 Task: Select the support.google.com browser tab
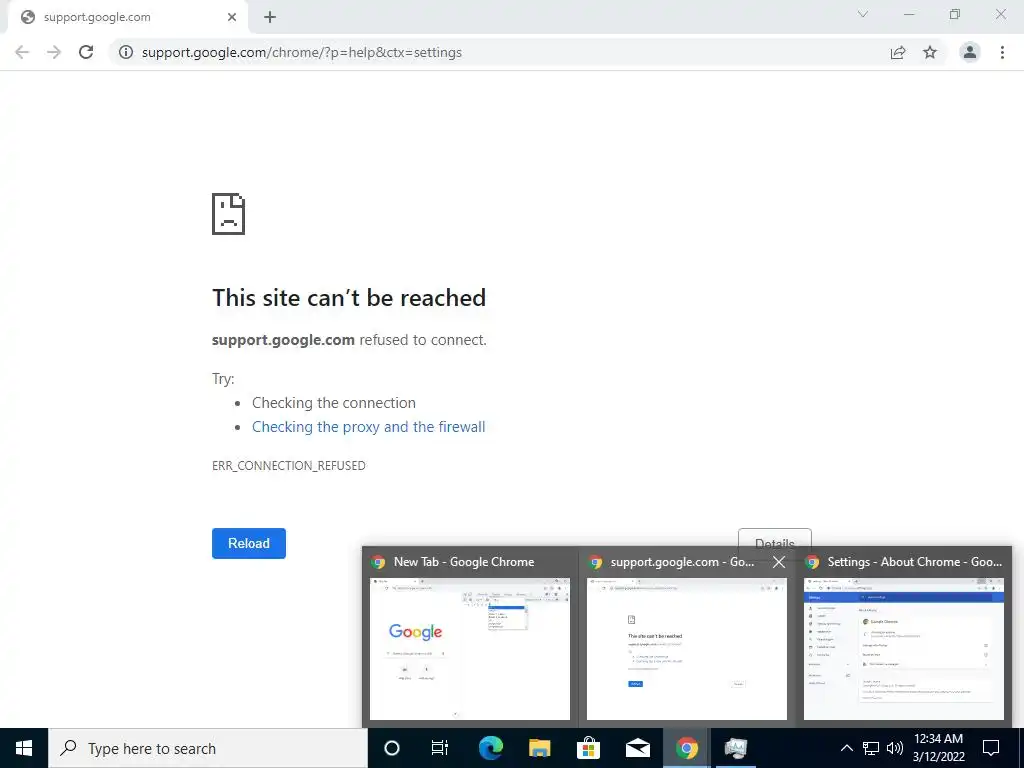point(128,18)
